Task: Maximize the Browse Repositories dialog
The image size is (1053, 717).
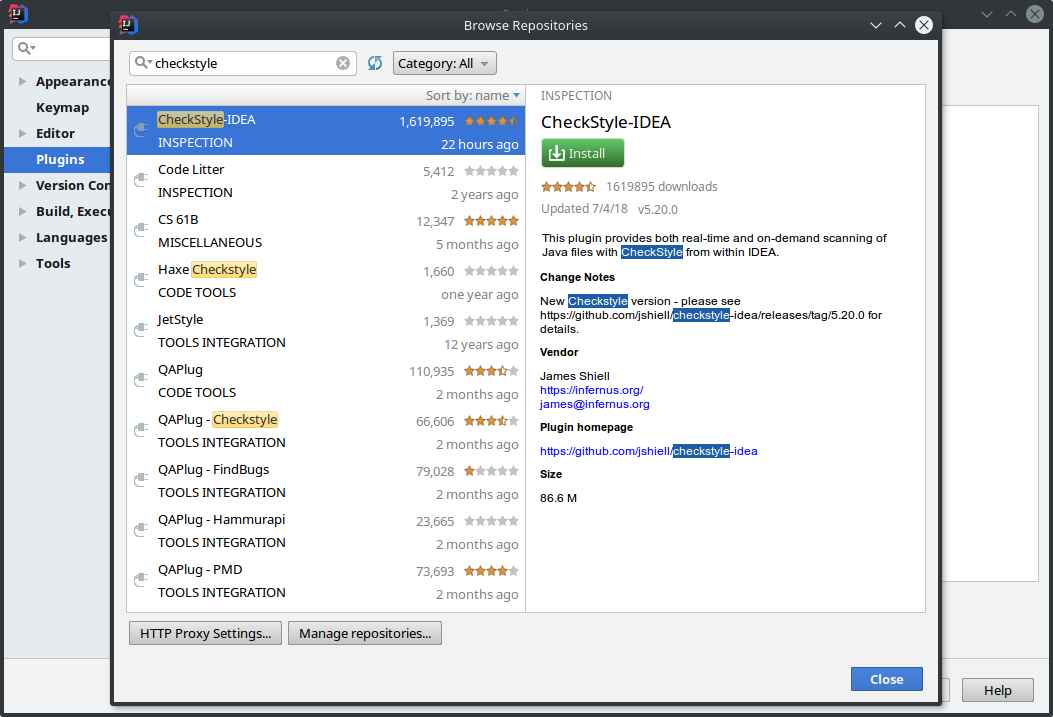Action: (x=900, y=25)
